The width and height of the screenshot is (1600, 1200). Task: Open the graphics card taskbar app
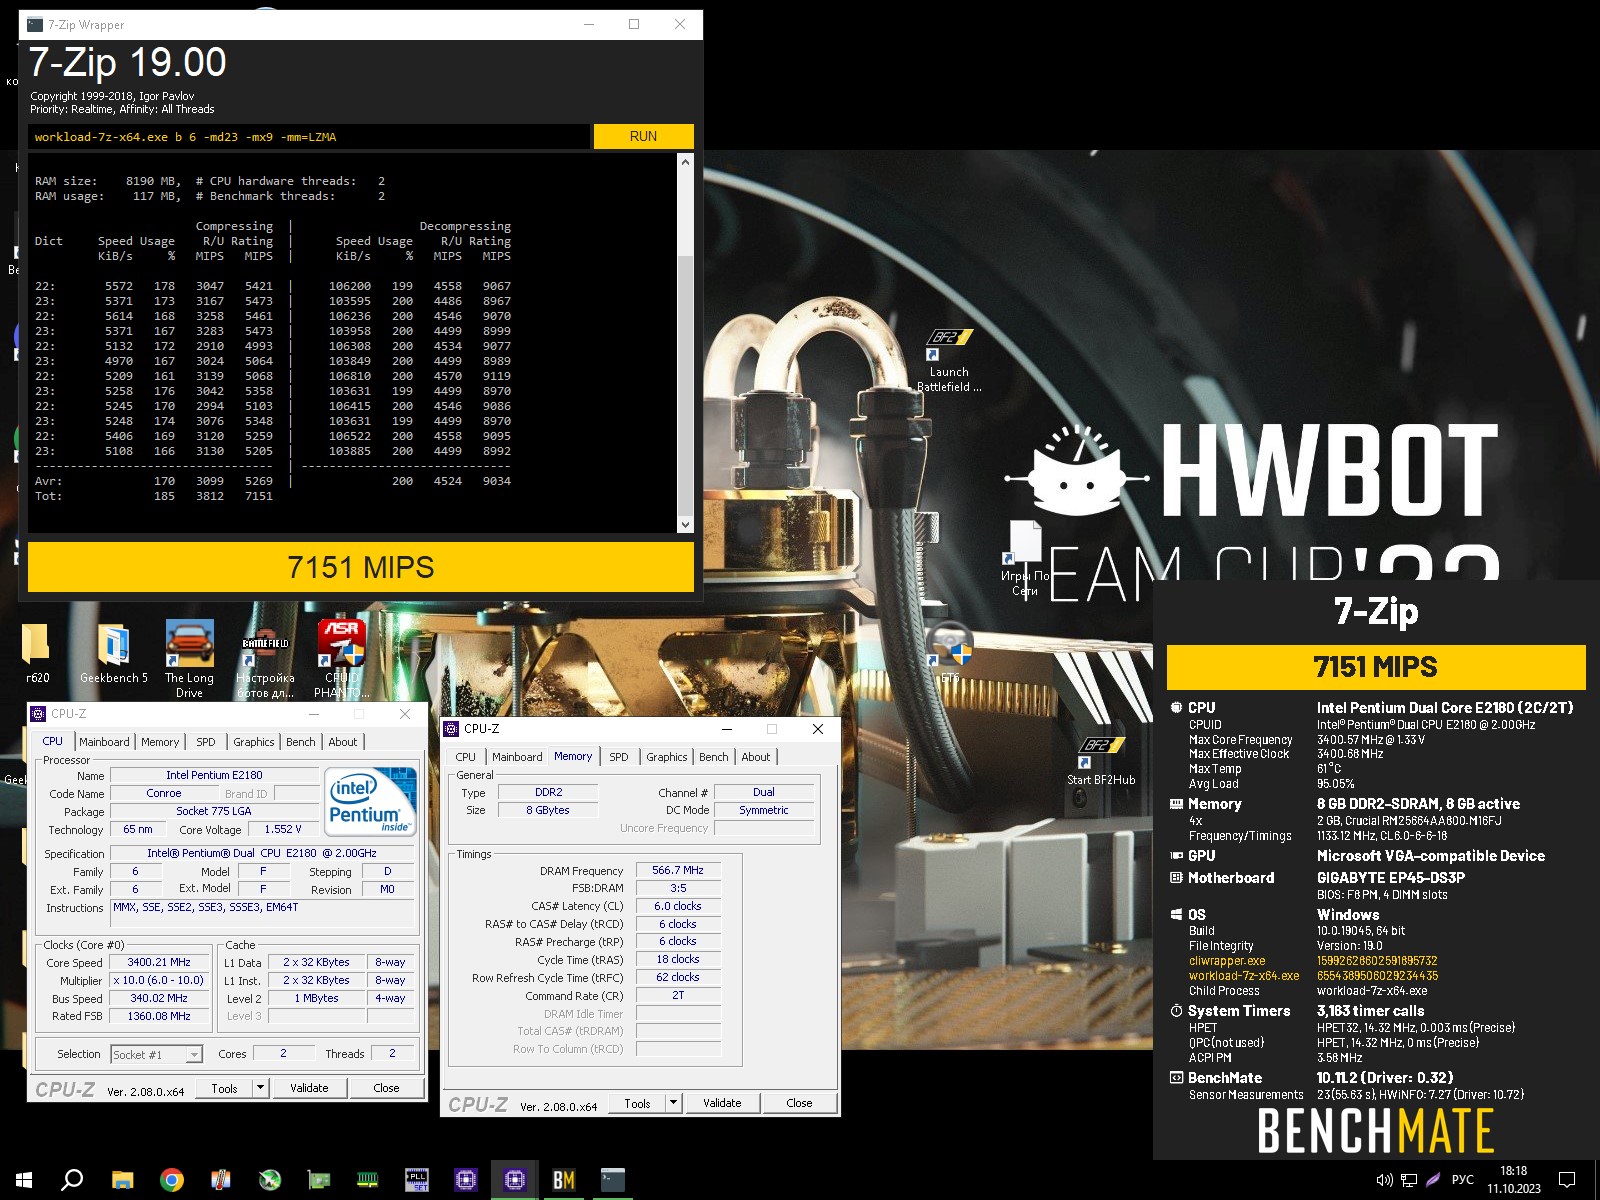pyautogui.click(x=319, y=1180)
